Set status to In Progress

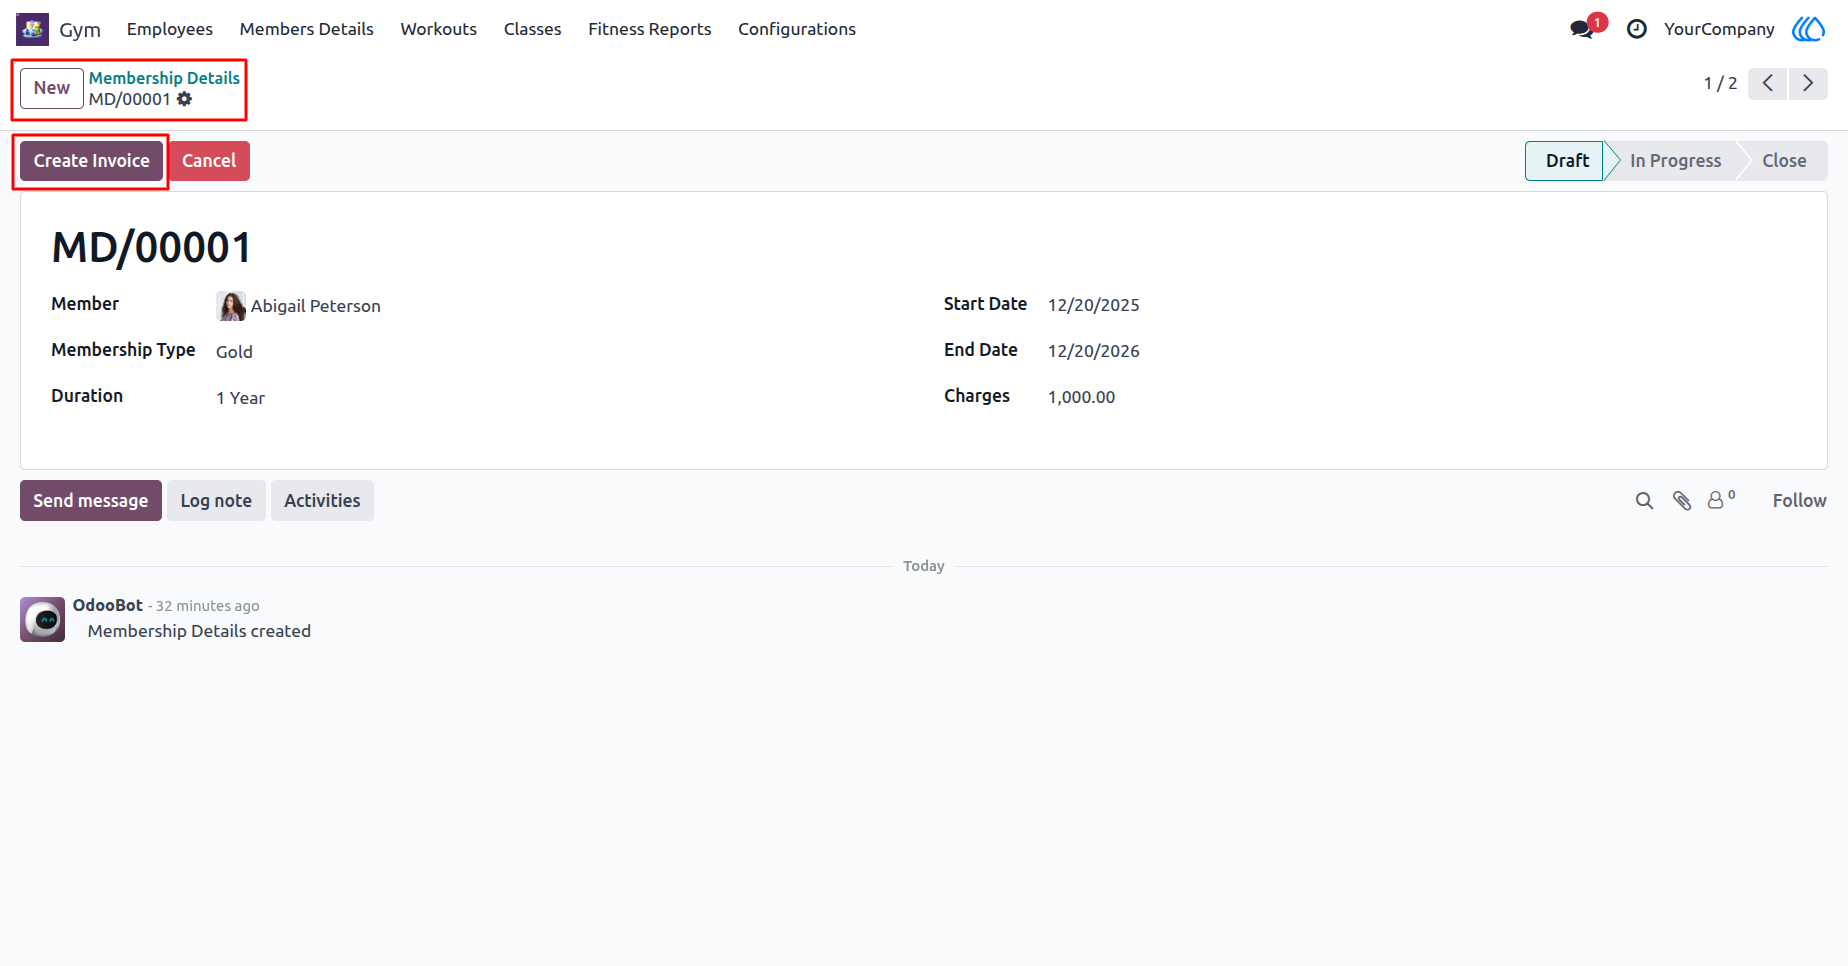click(1675, 161)
